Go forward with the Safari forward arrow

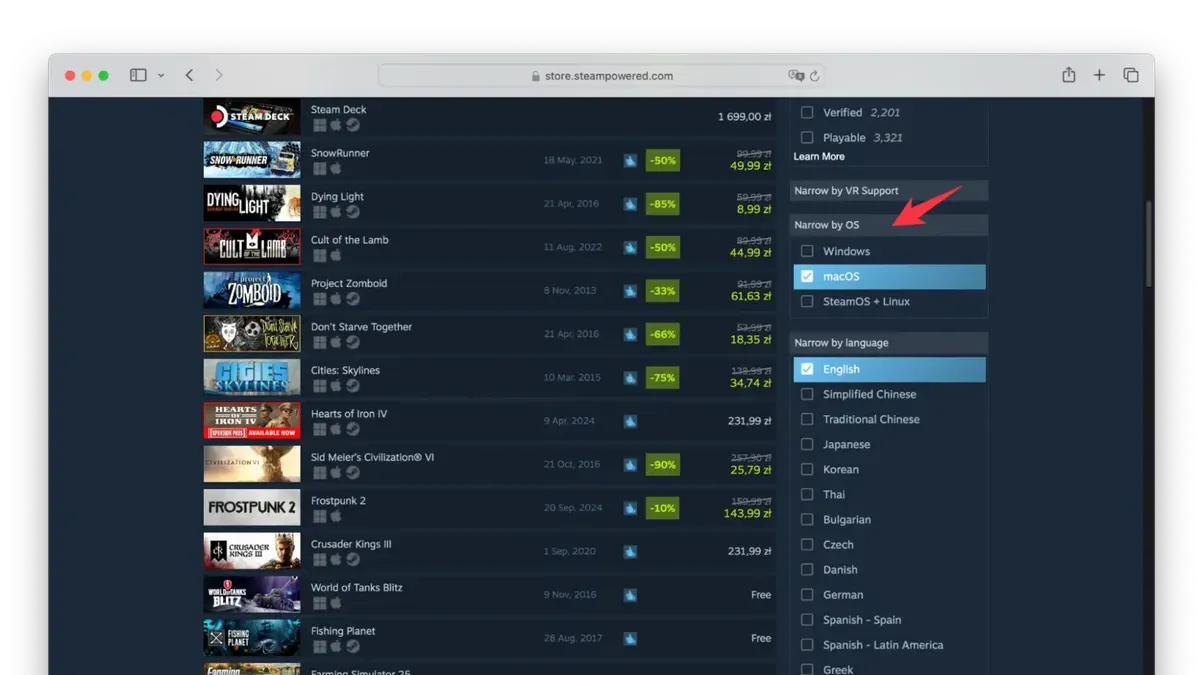click(219, 75)
